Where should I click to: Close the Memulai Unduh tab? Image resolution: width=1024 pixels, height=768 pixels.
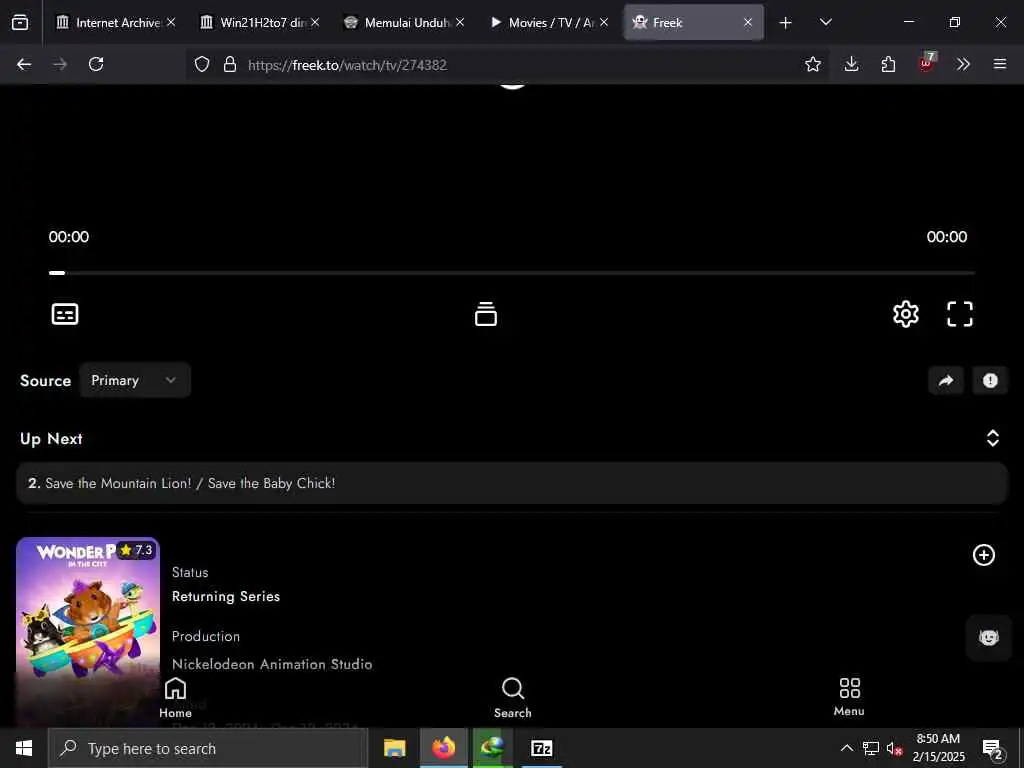[x=460, y=22]
